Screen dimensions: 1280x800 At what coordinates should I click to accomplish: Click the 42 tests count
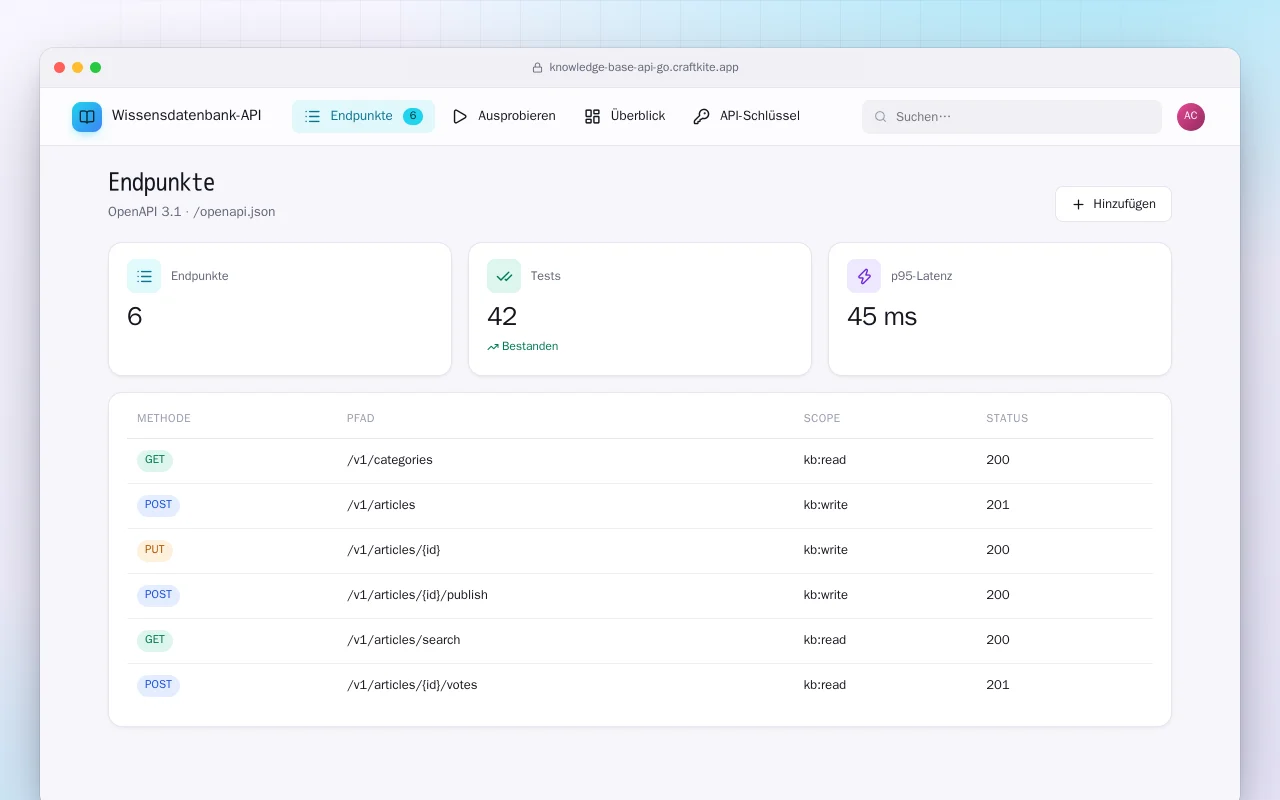point(502,317)
